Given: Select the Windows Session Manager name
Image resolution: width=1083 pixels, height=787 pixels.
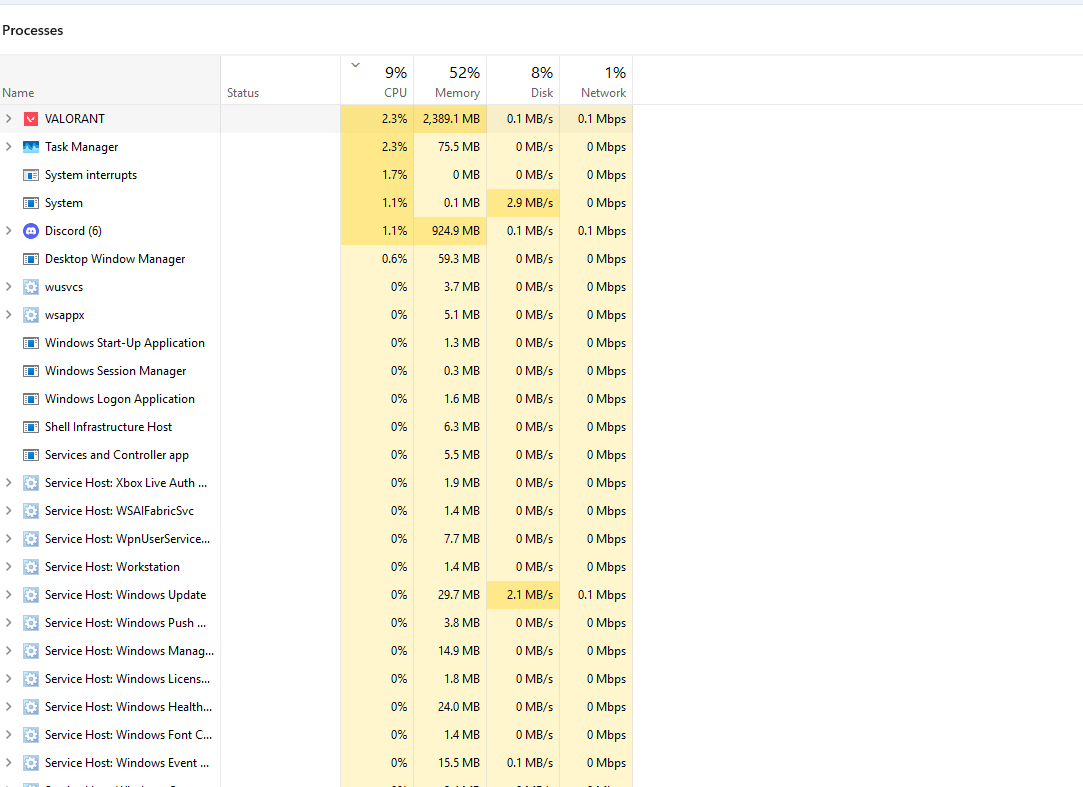Looking at the screenshot, I should pos(115,371).
